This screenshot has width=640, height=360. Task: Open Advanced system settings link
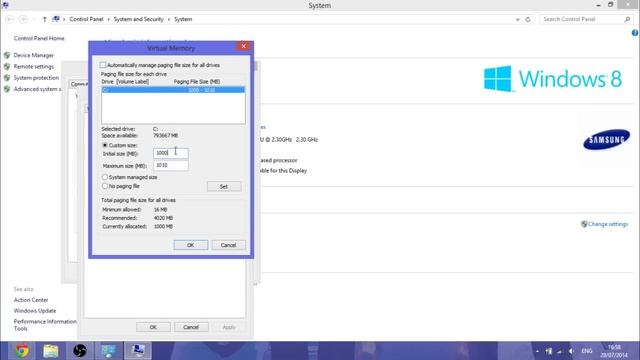(x=37, y=89)
